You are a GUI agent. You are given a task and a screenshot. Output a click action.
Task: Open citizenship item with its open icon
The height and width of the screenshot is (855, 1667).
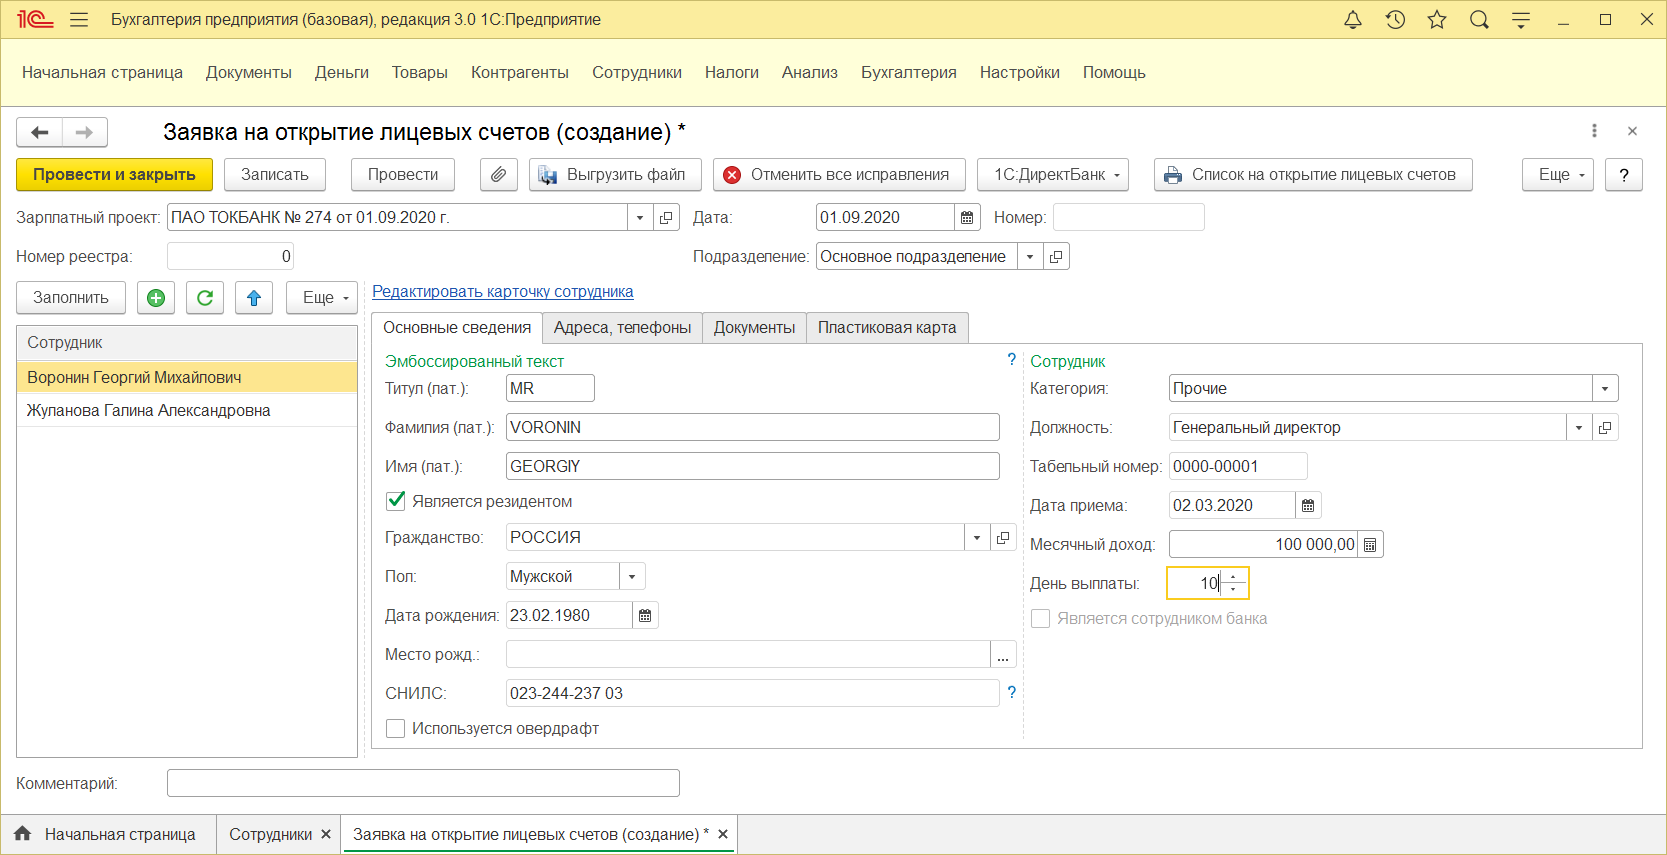click(1003, 538)
